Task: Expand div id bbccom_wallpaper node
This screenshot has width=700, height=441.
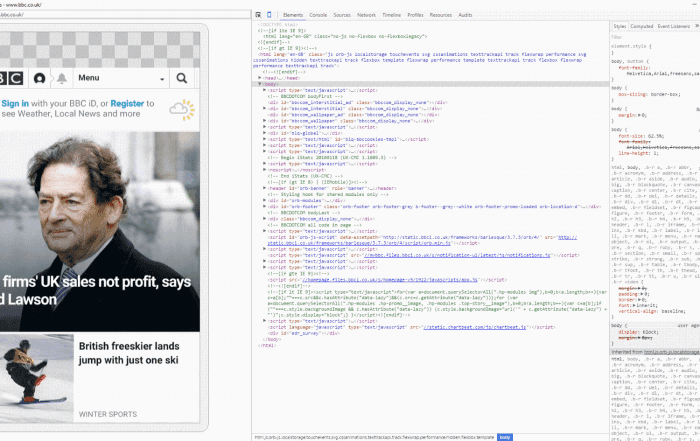Action: pyautogui.click(x=265, y=121)
